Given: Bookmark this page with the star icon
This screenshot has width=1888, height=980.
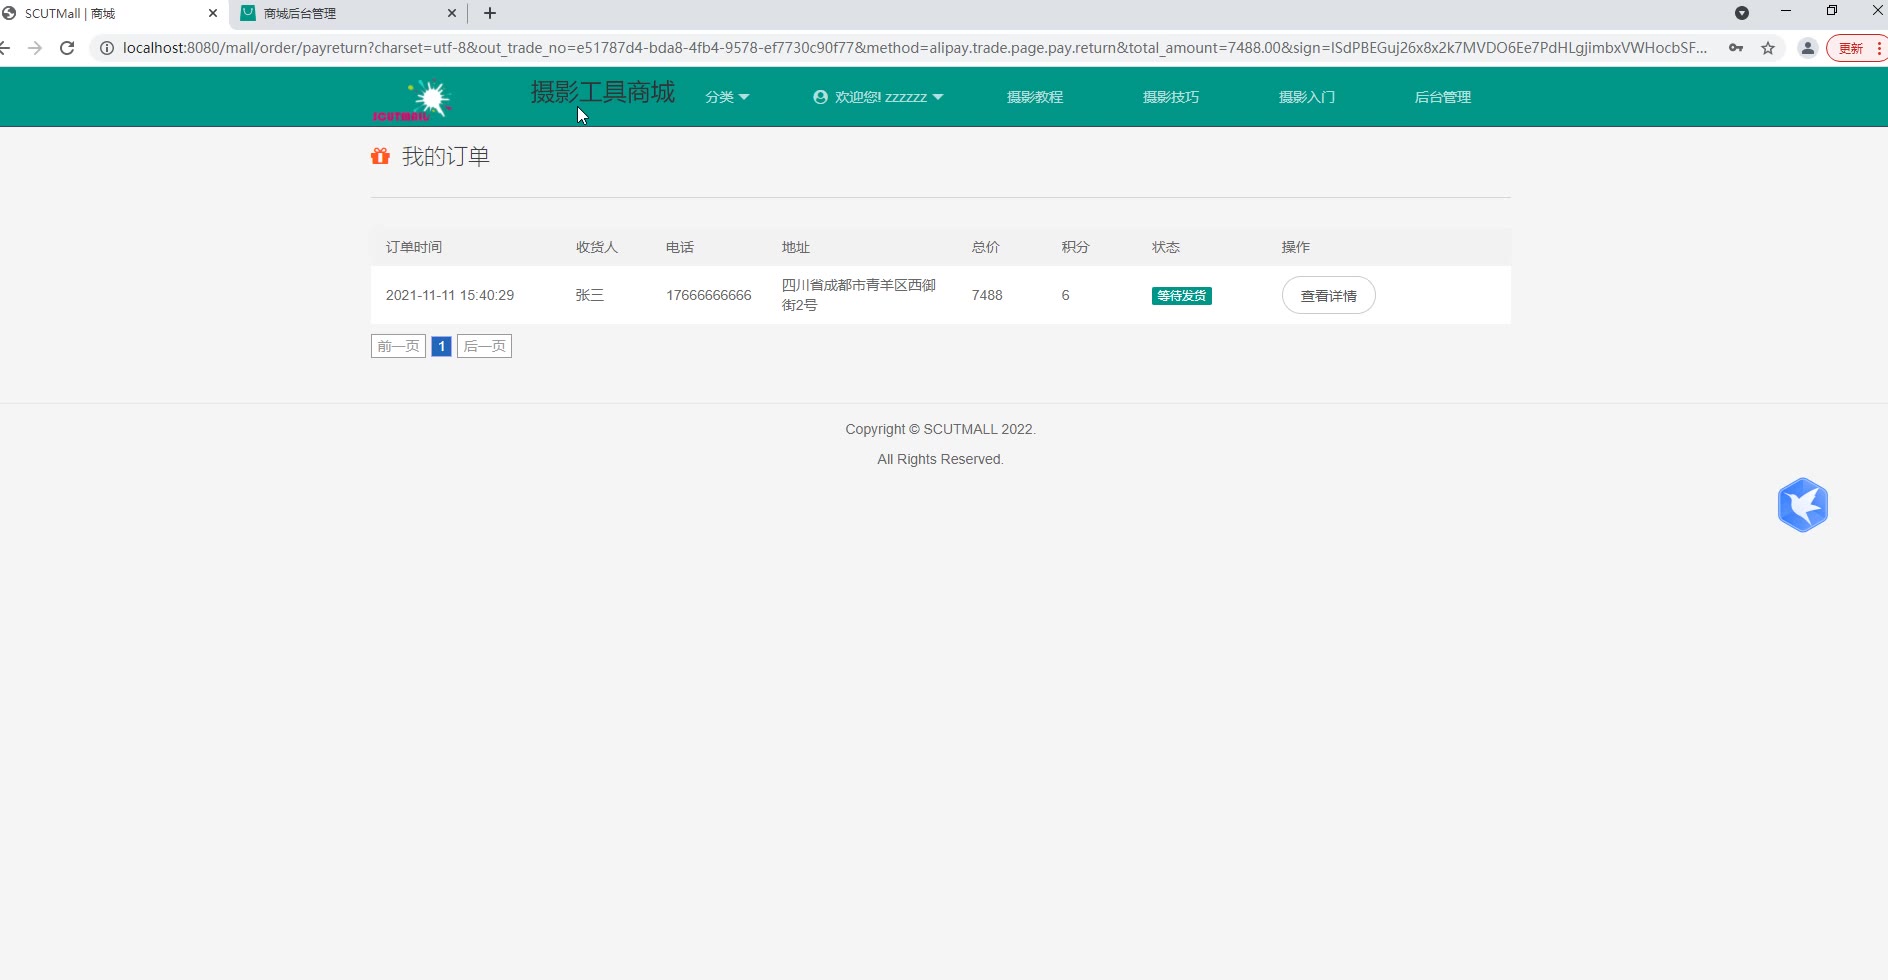Looking at the screenshot, I should (x=1768, y=48).
